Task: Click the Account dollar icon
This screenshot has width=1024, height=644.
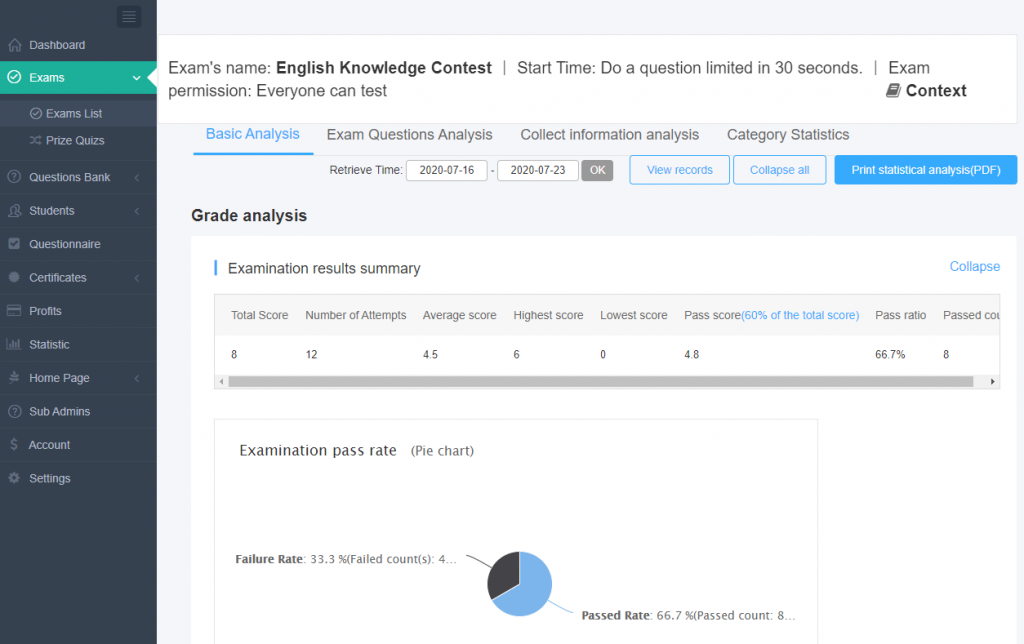Action: pyautogui.click(x=14, y=444)
